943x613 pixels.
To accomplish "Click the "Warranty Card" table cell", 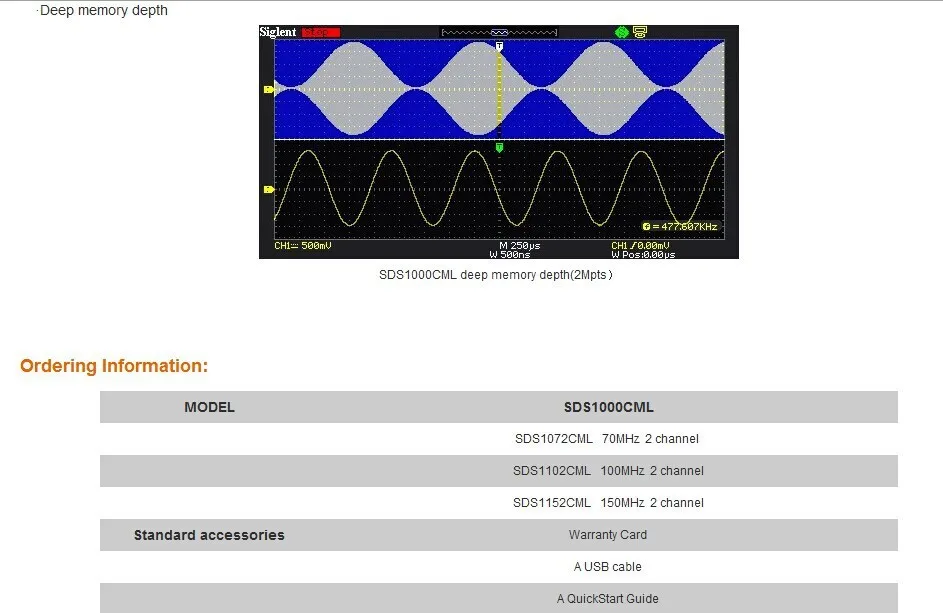I will pyautogui.click(x=607, y=535).
